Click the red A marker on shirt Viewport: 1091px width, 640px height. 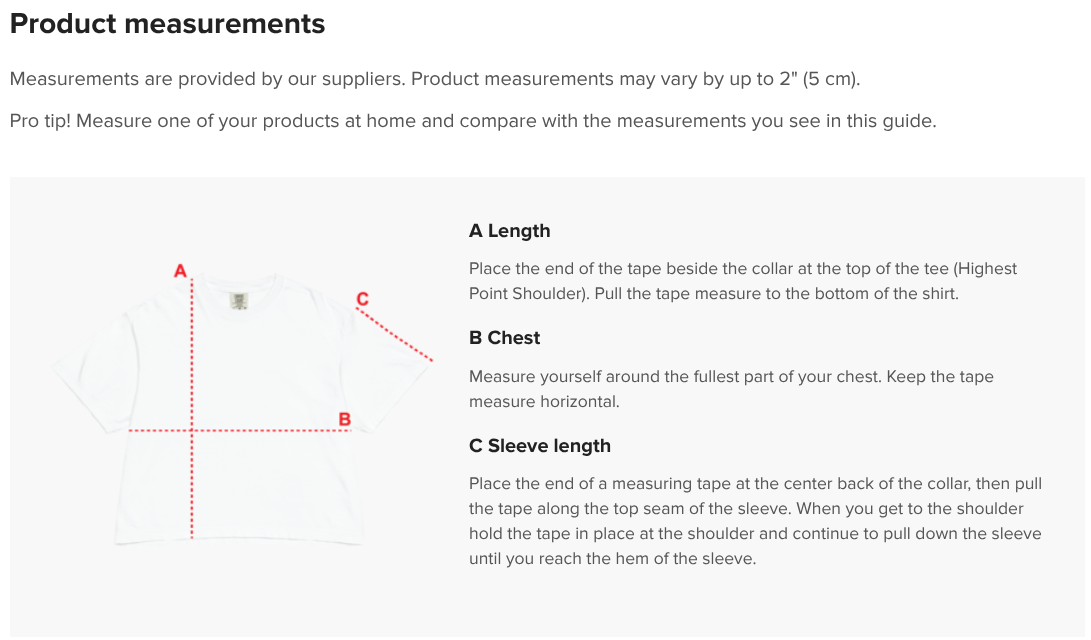tap(180, 271)
